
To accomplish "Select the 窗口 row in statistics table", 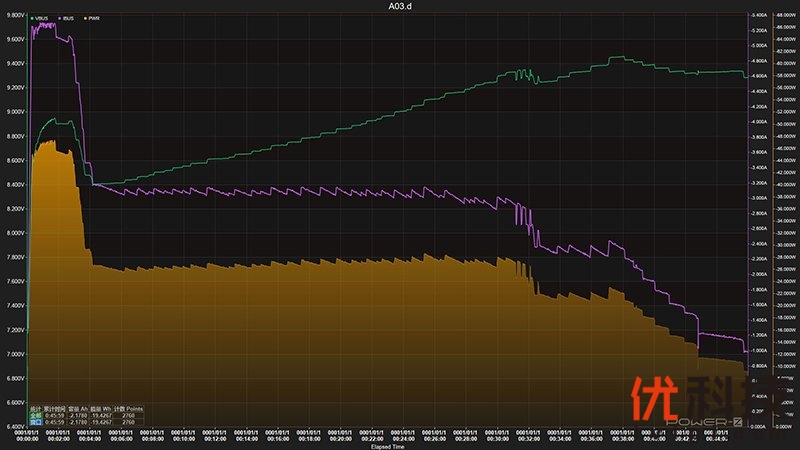I will pos(36,421).
